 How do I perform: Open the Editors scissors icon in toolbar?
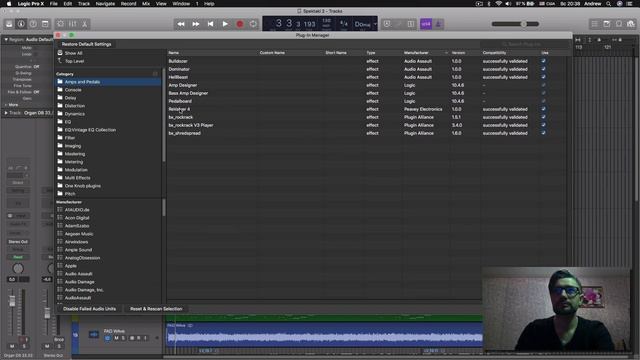pos(84,24)
